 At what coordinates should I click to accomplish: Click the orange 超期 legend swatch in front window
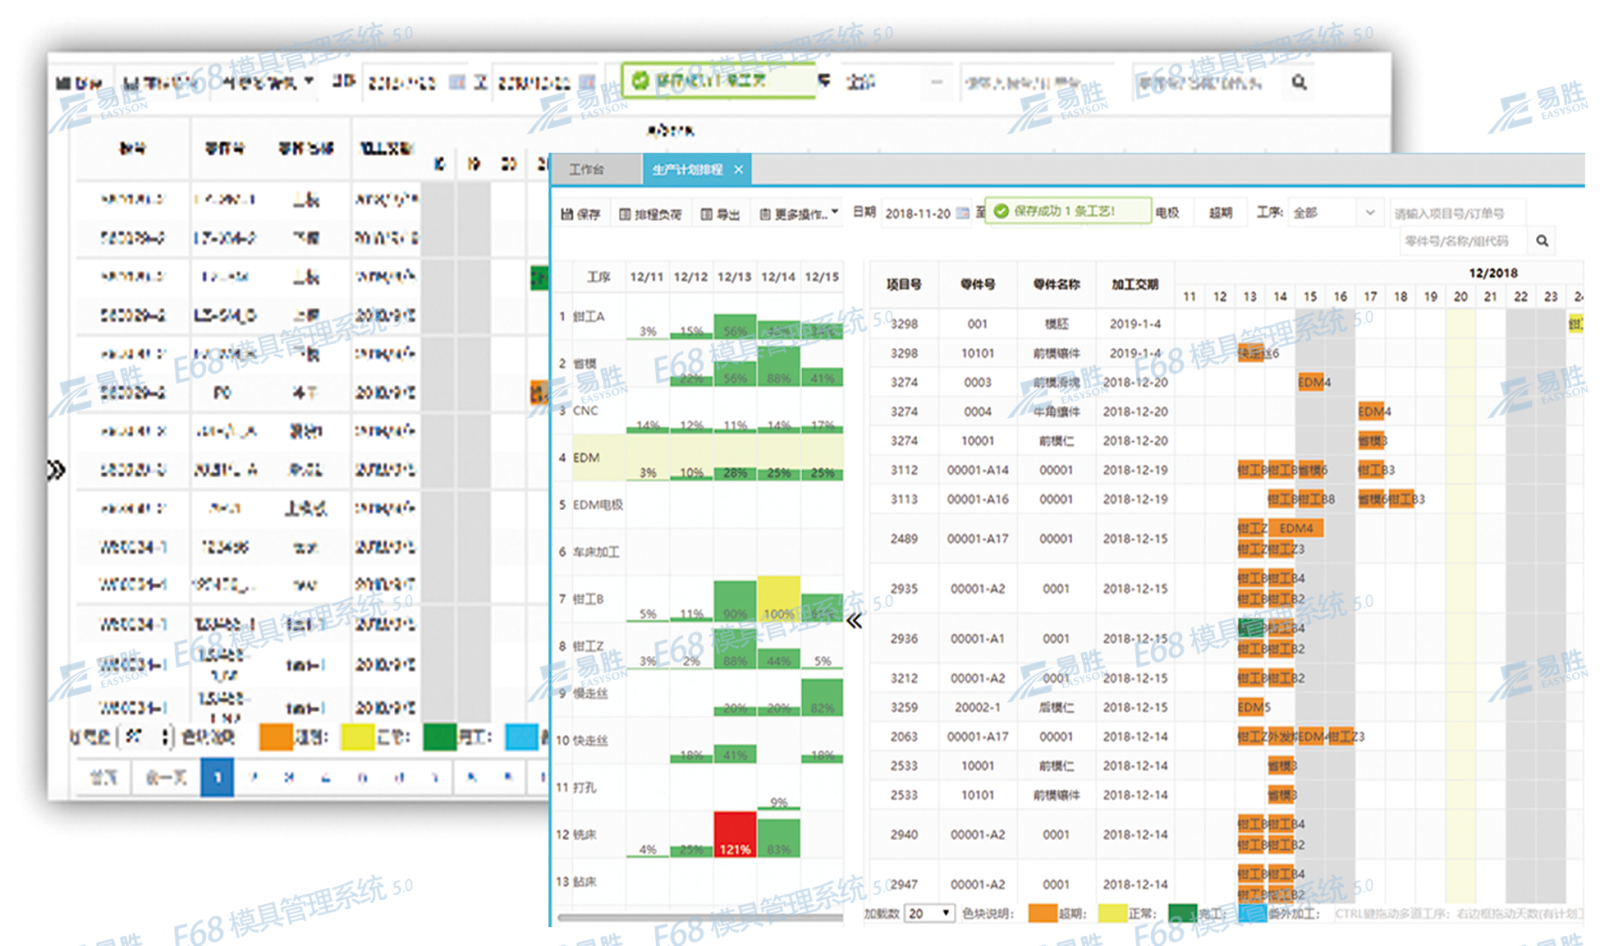pyautogui.click(x=1042, y=913)
